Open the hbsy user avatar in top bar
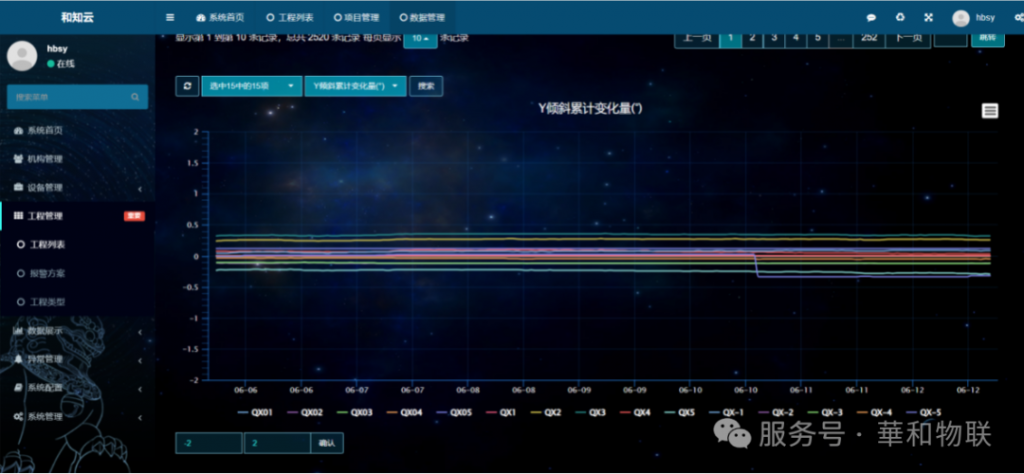The image size is (1024, 474). [961, 18]
